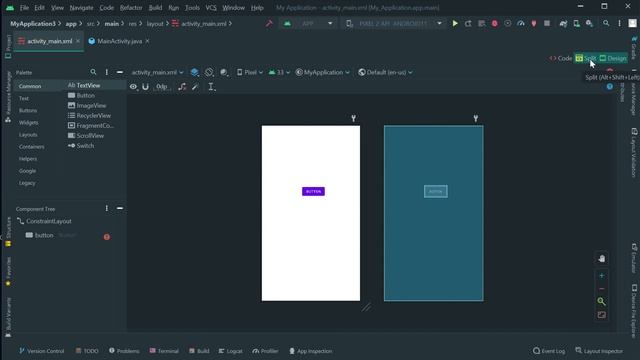This screenshot has width=640, height=360.
Task: Select button item in Component Tree
Action: click(x=40, y=236)
